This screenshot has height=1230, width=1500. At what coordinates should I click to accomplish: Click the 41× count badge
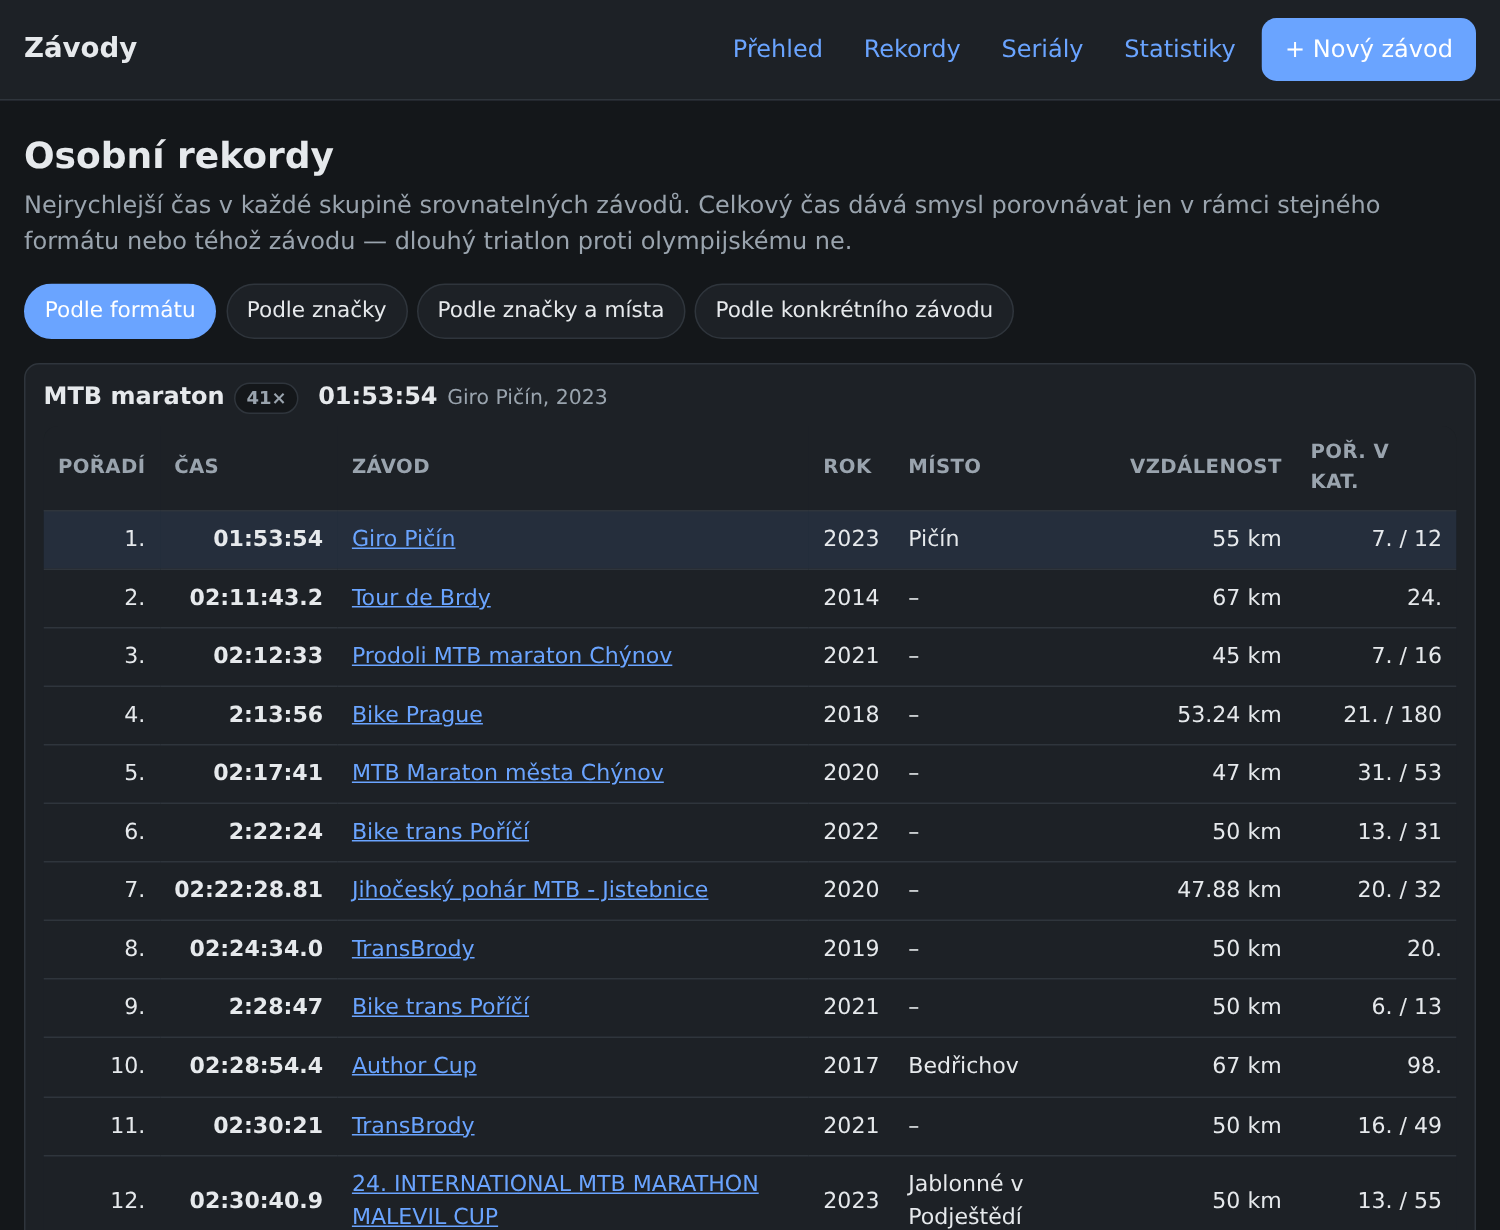[x=266, y=398]
